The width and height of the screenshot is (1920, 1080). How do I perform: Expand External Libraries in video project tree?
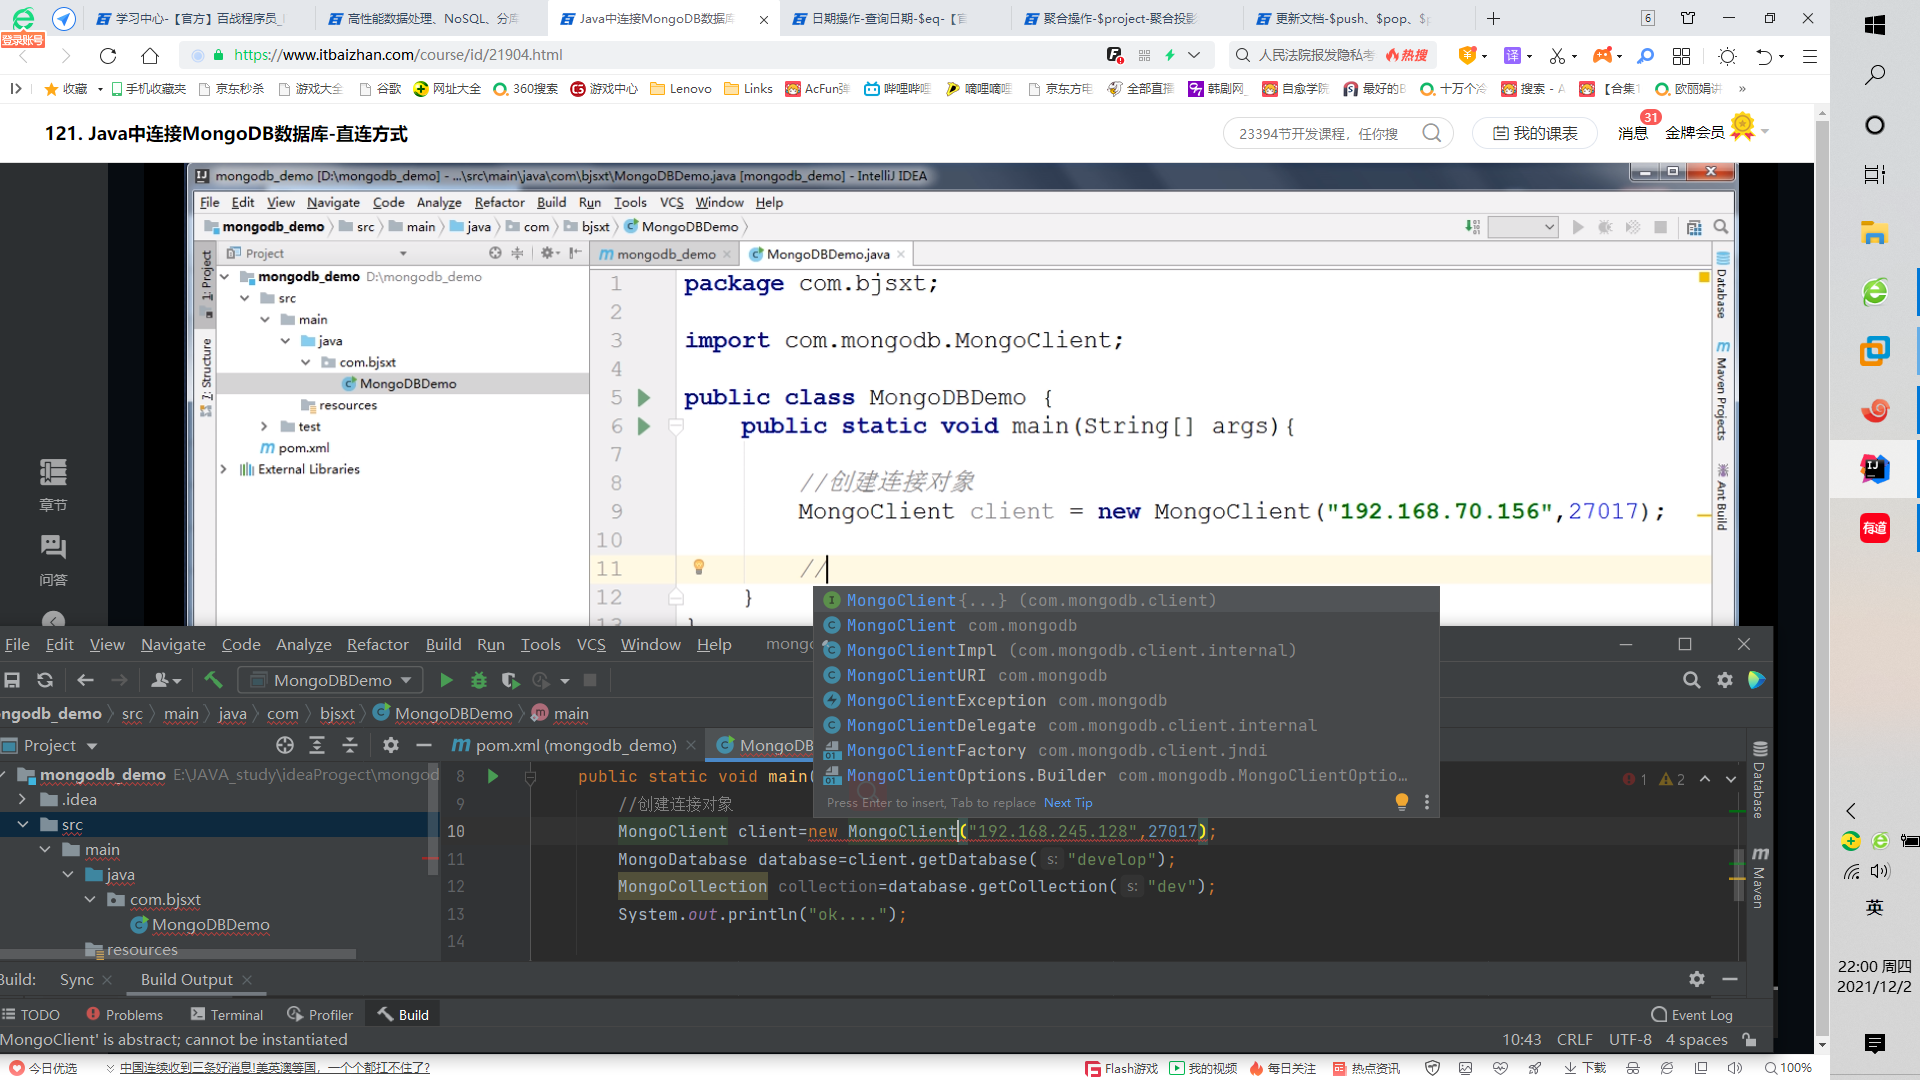pos(224,469)
